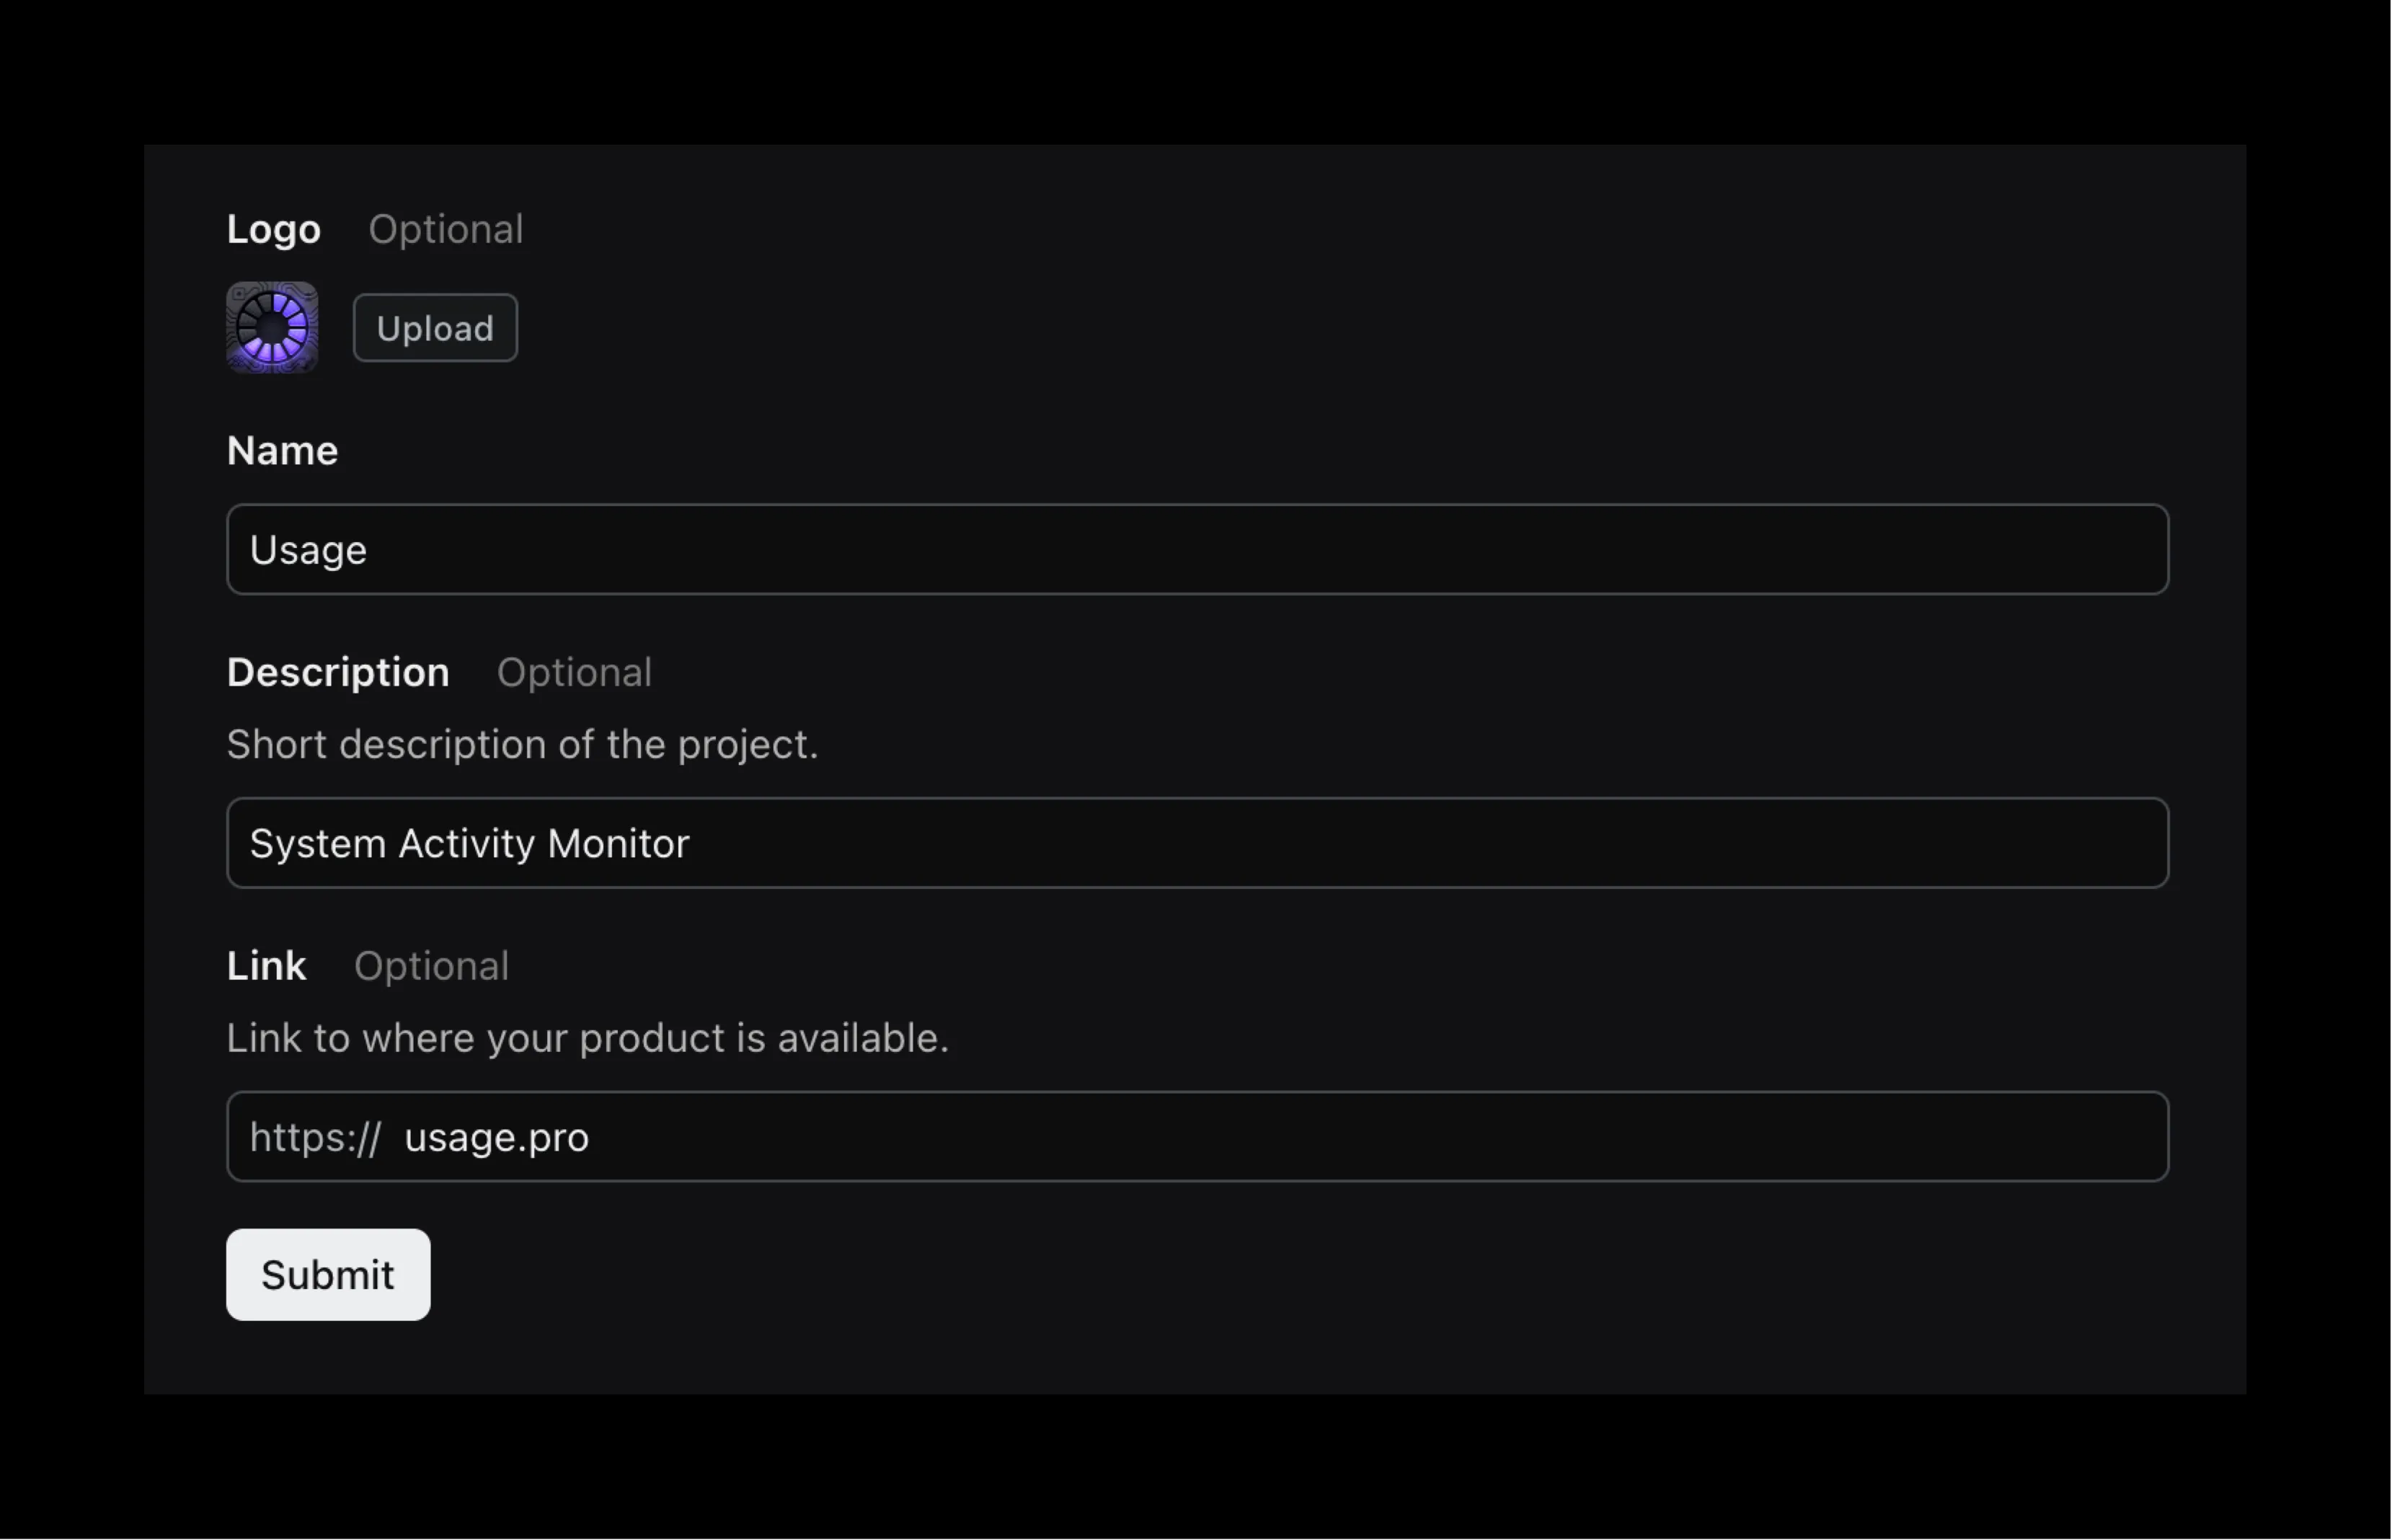Screen dimensions: 2392x1540
Task: Select the Link URL input field
Action: click(1300, 1137)
